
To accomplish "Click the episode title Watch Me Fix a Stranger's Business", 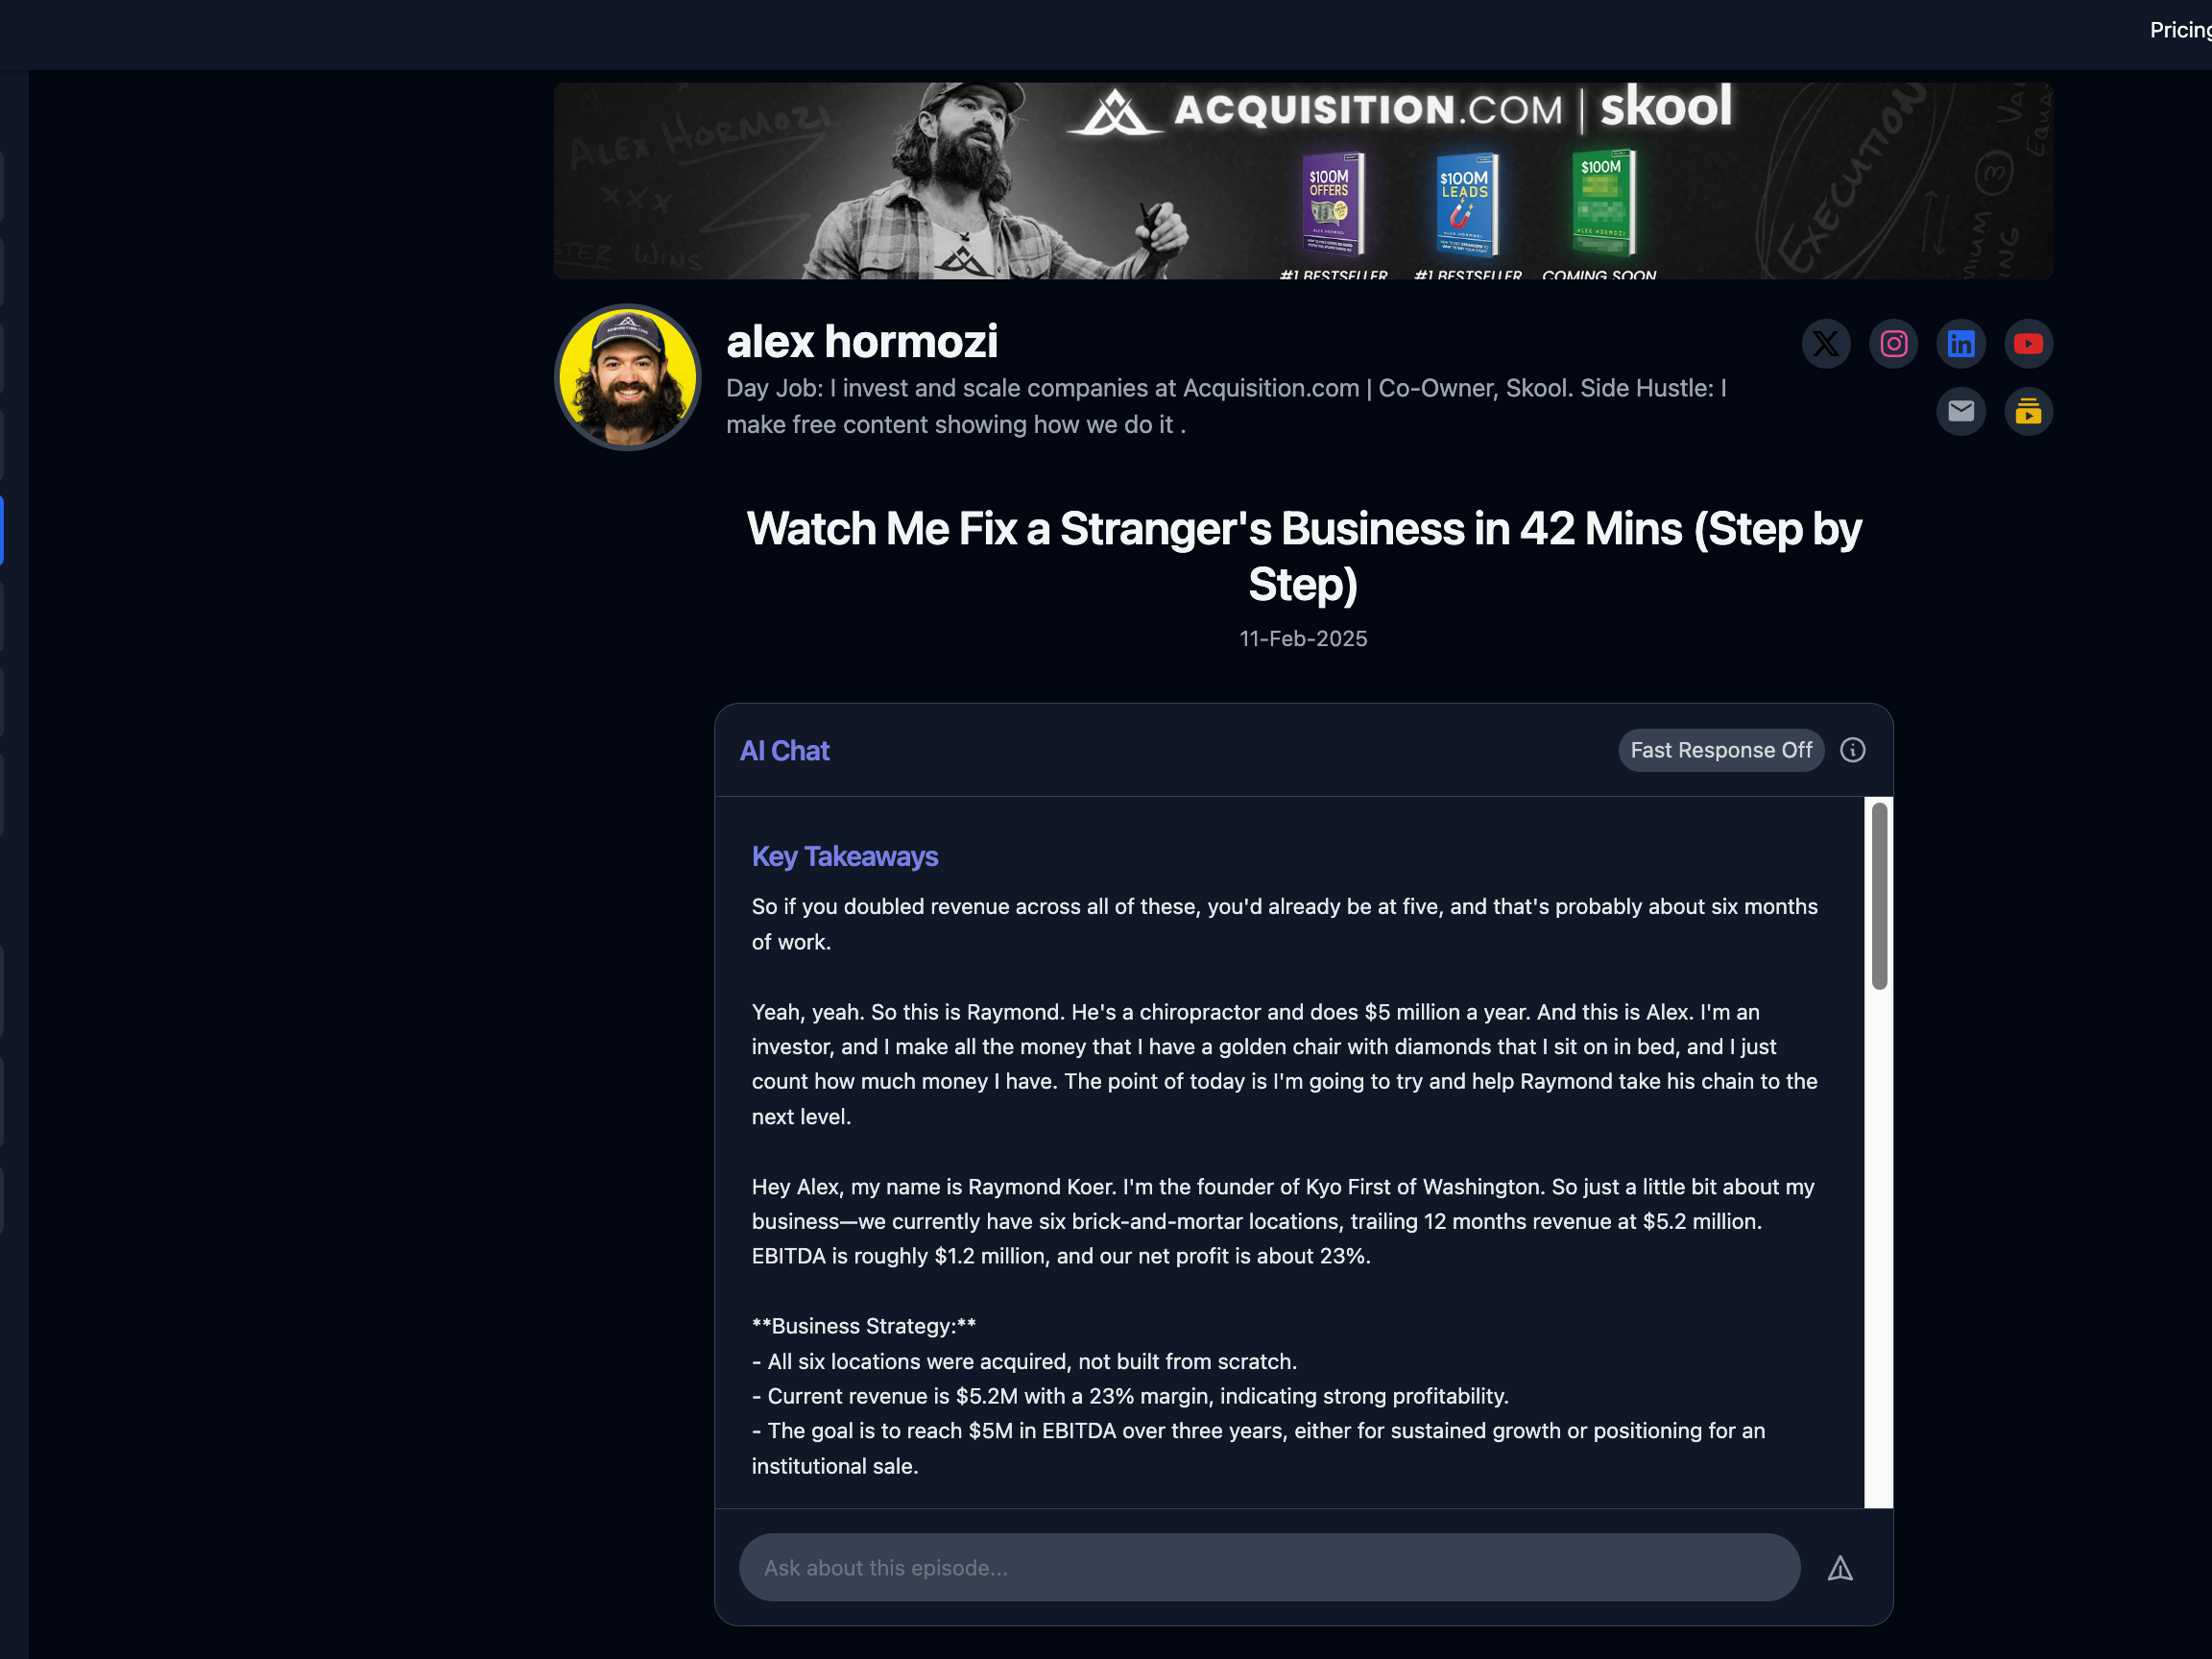I will click(1303, 556).
